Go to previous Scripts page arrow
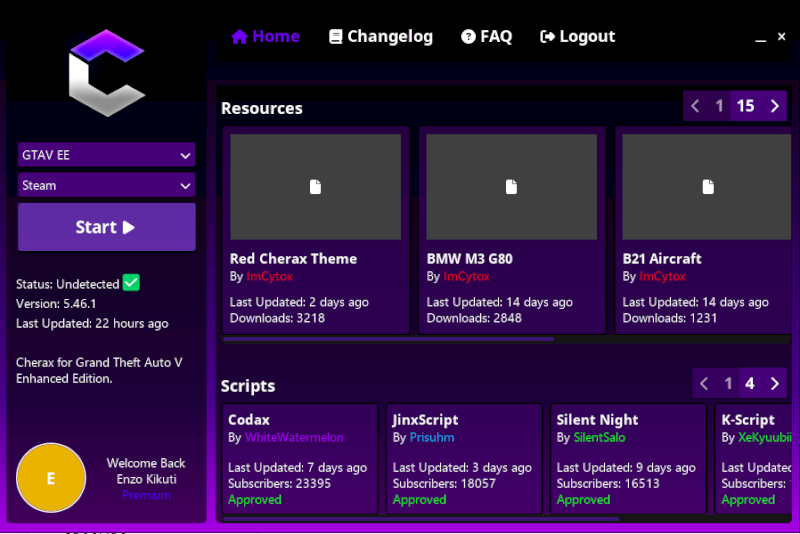 click(705, 383)
